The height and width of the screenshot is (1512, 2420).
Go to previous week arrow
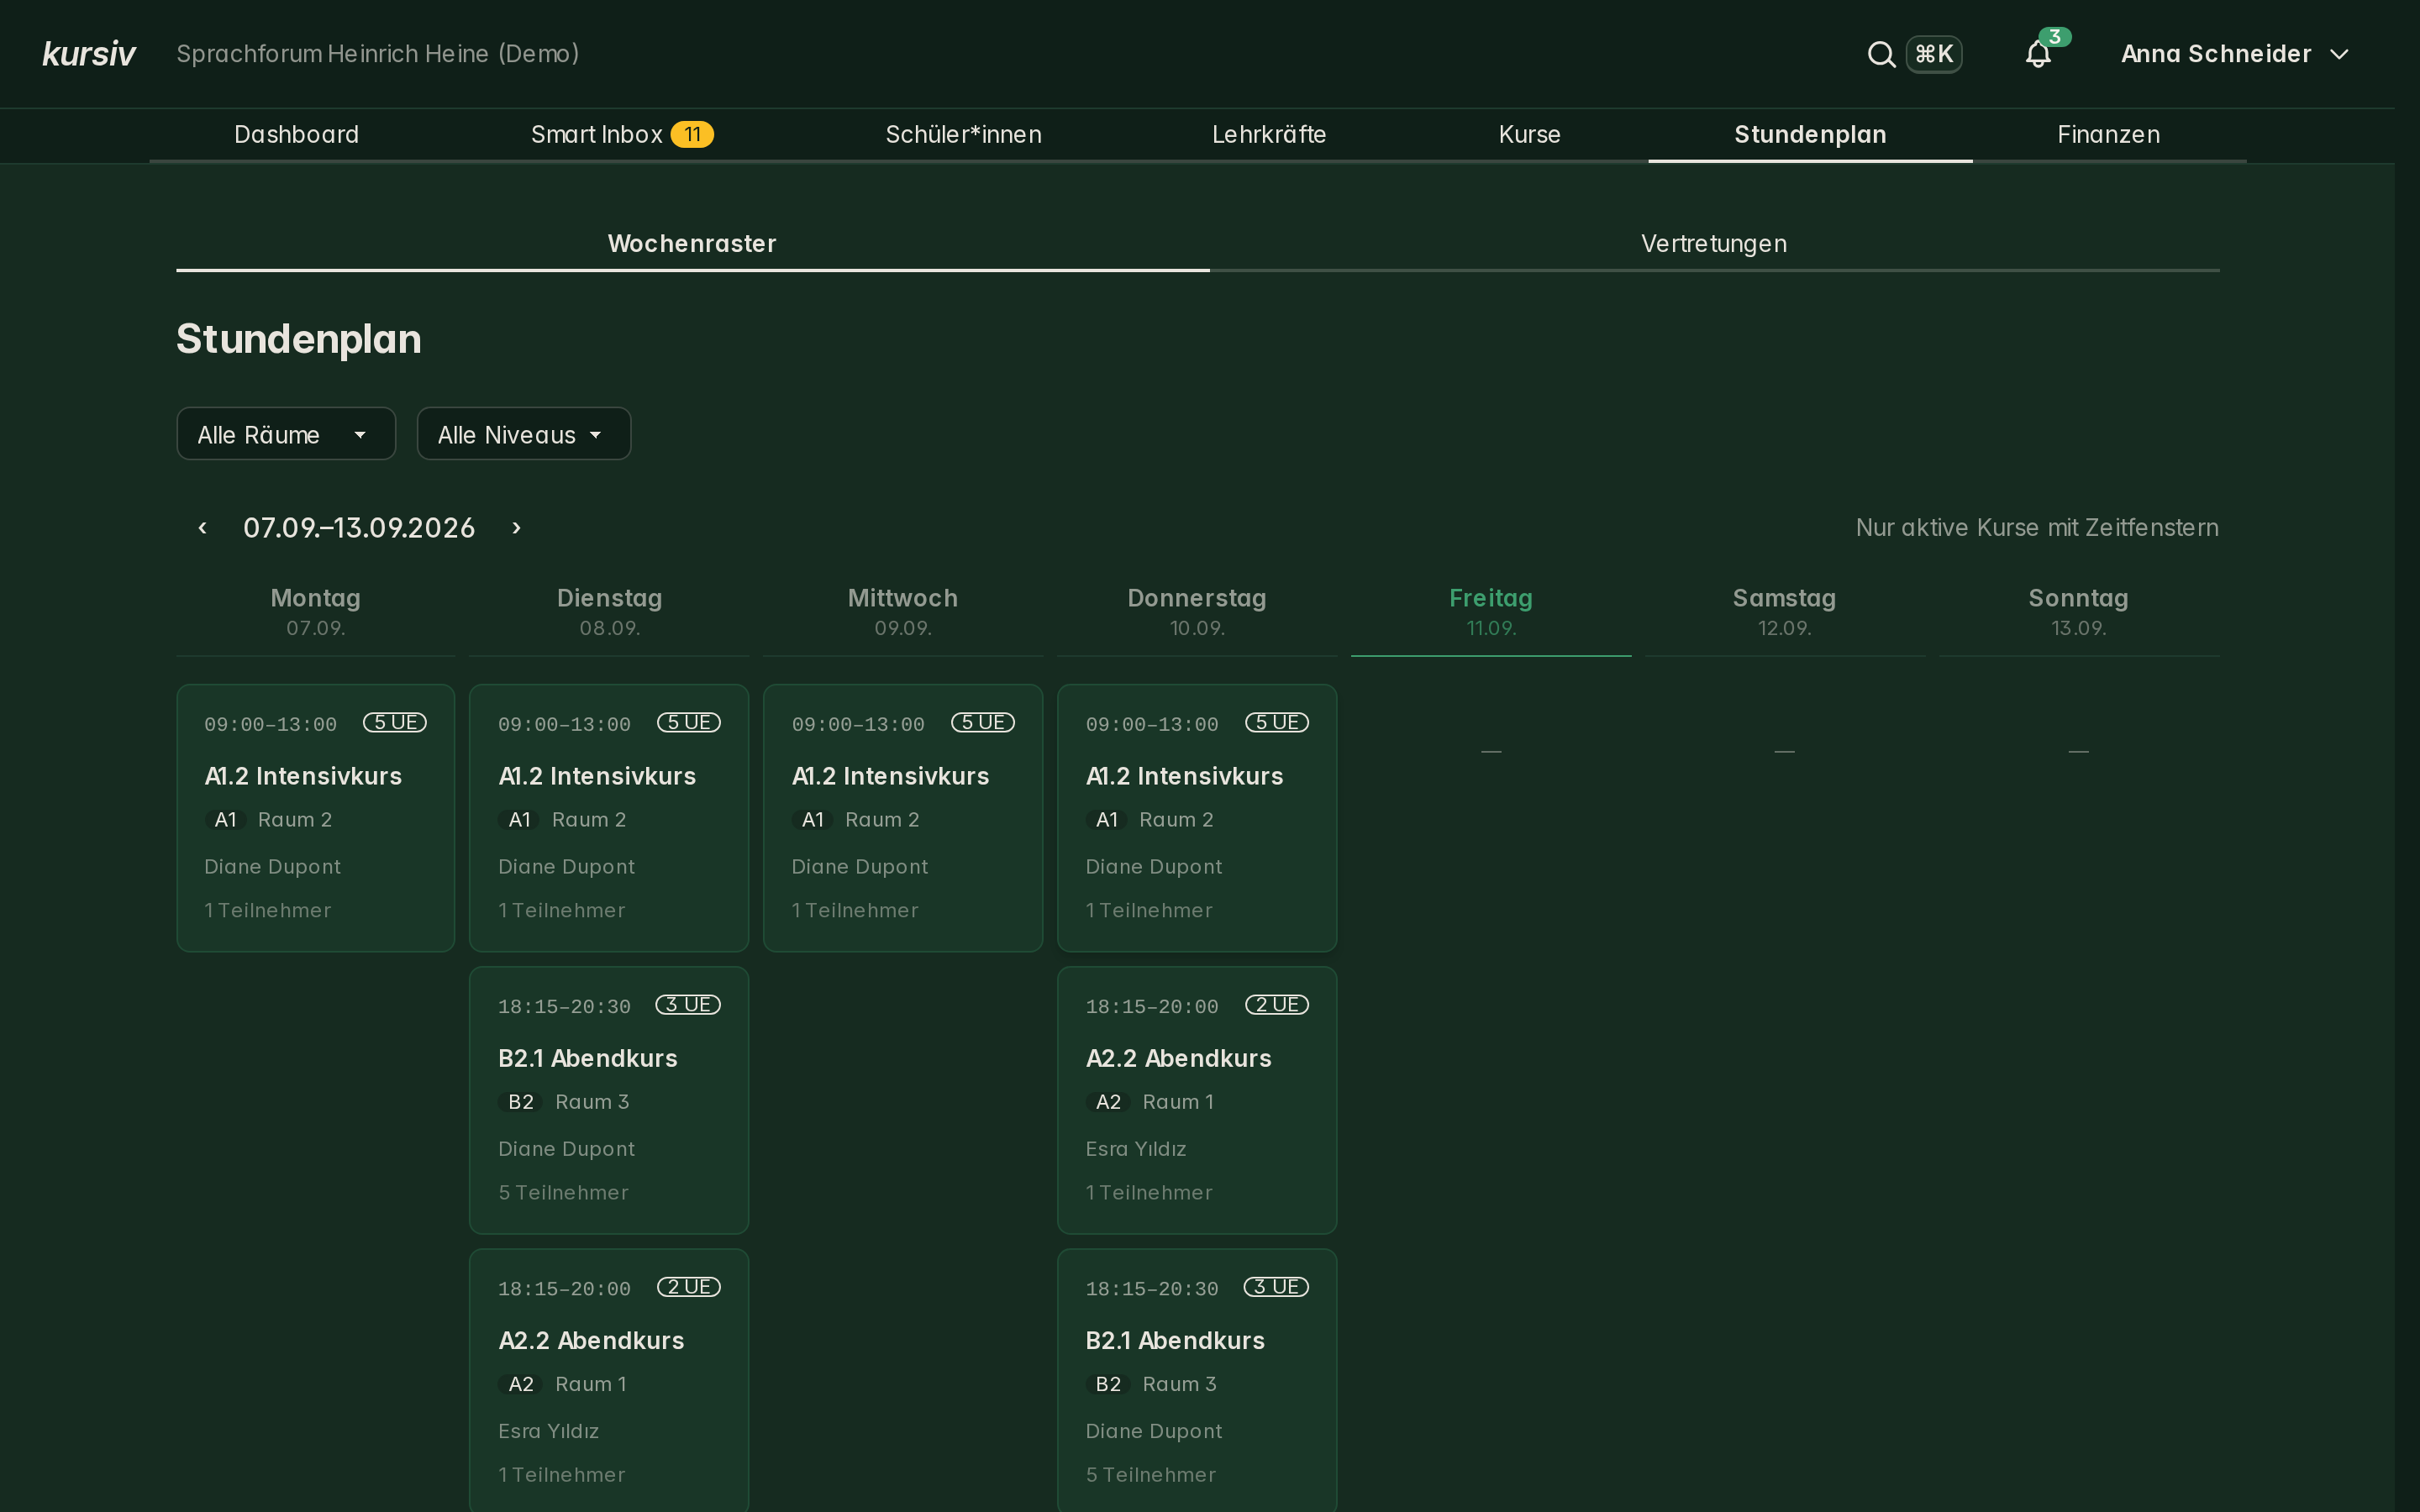point(203,527)
